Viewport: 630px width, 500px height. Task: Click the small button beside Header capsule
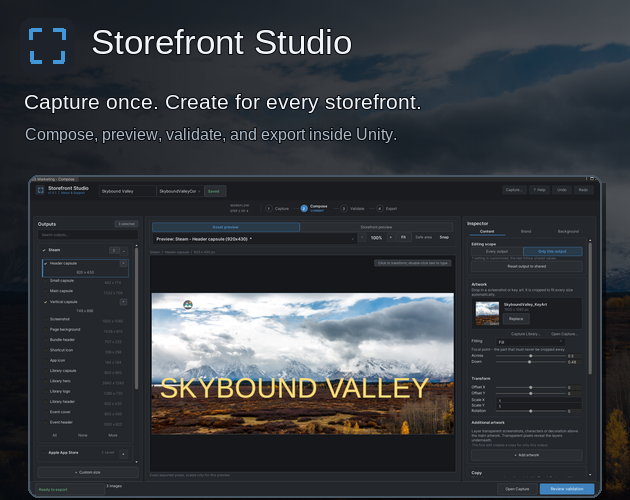tap(123, 263)
